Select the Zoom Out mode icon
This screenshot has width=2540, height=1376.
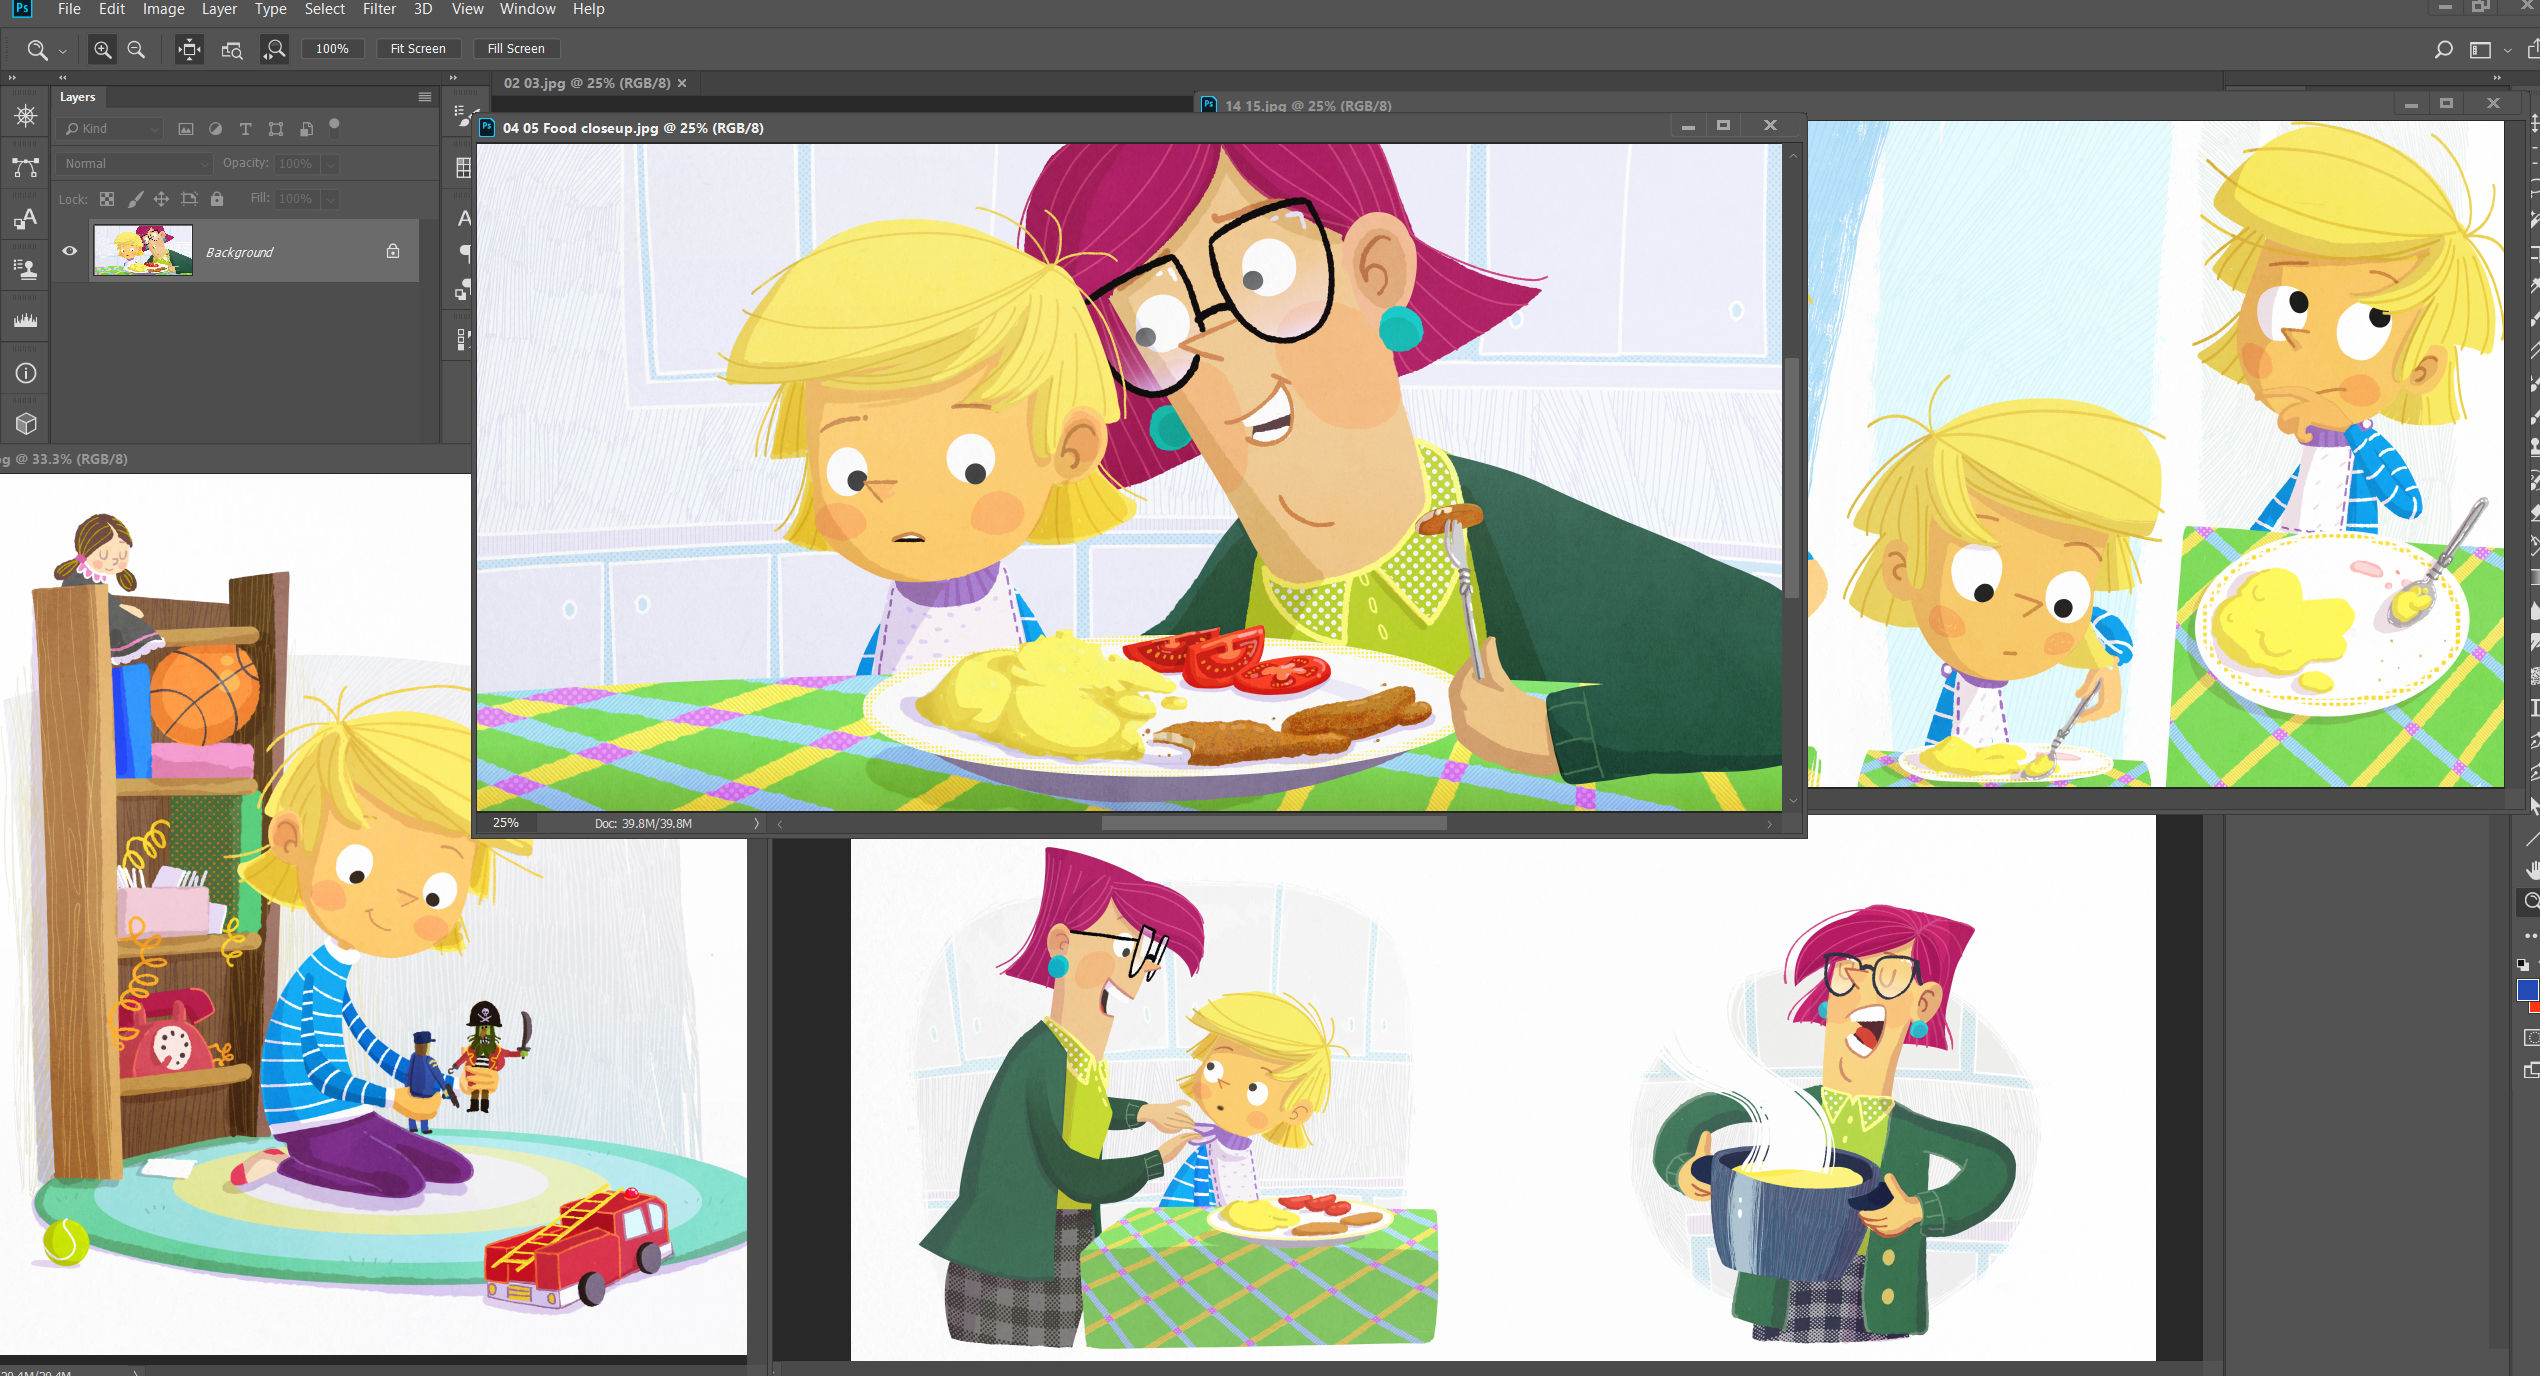[137, 49]
